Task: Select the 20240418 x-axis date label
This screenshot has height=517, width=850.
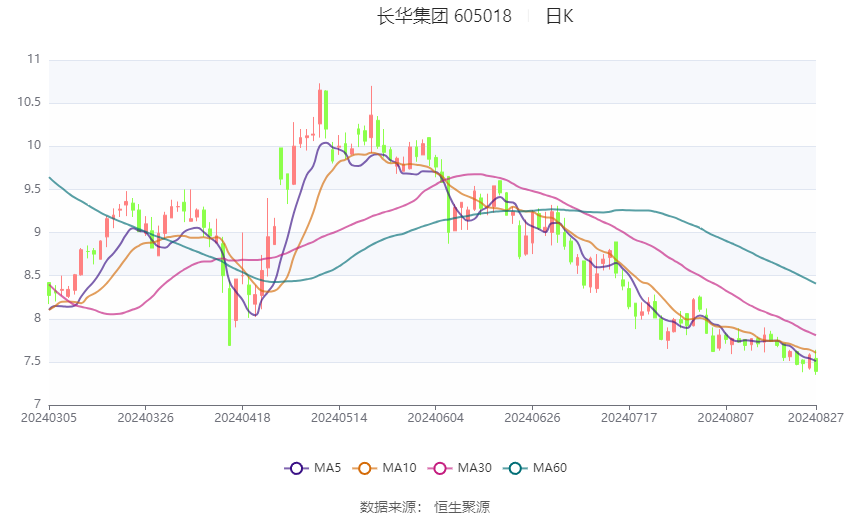Action: (242, 418)
